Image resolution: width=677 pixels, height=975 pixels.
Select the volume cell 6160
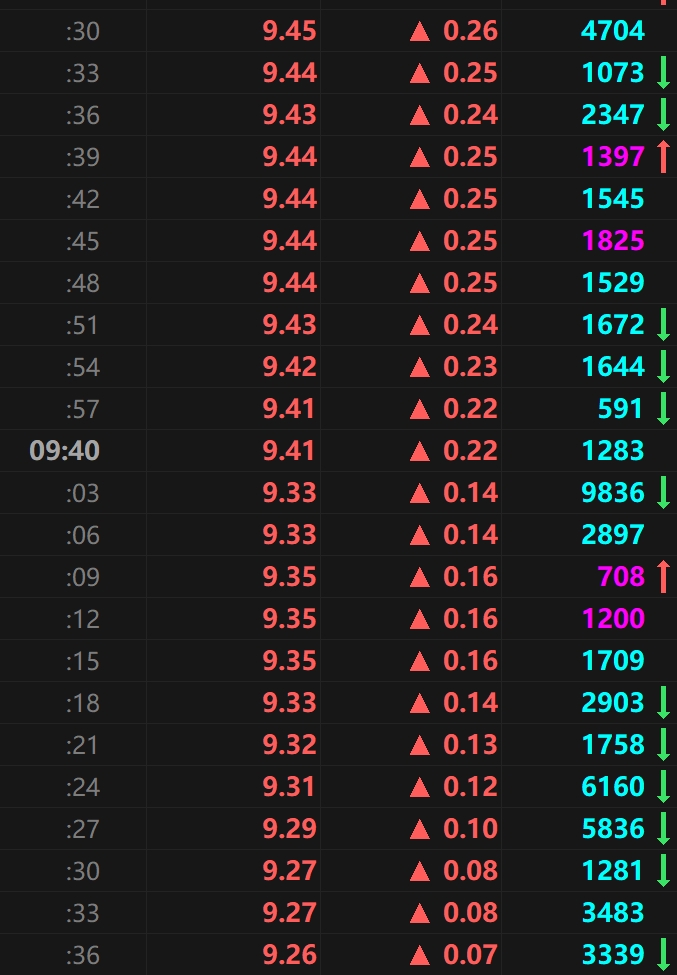pos(612,786)
